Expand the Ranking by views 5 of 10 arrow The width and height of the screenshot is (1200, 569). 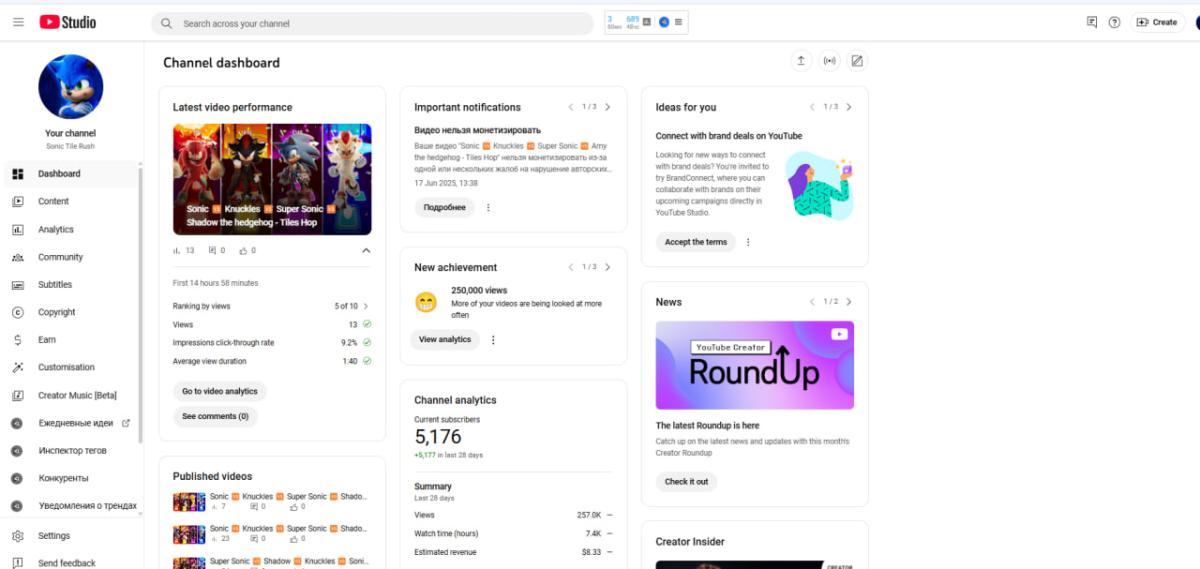(x=366, y=306)
